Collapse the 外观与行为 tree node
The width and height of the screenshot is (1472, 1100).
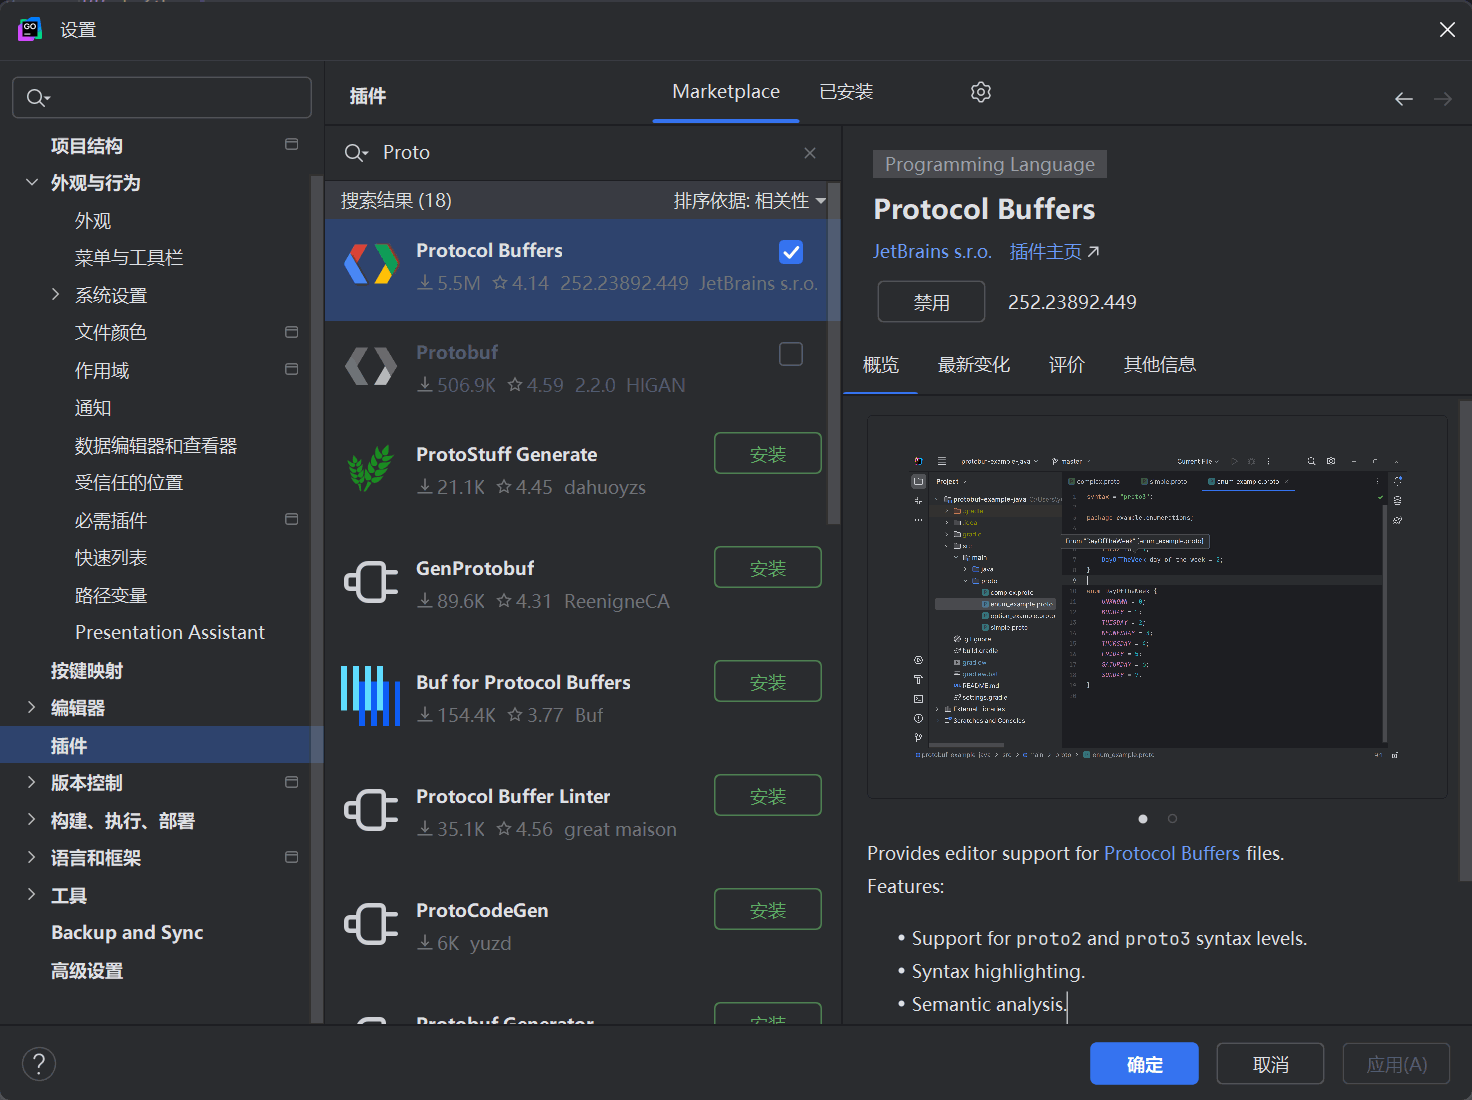[32, 182]
